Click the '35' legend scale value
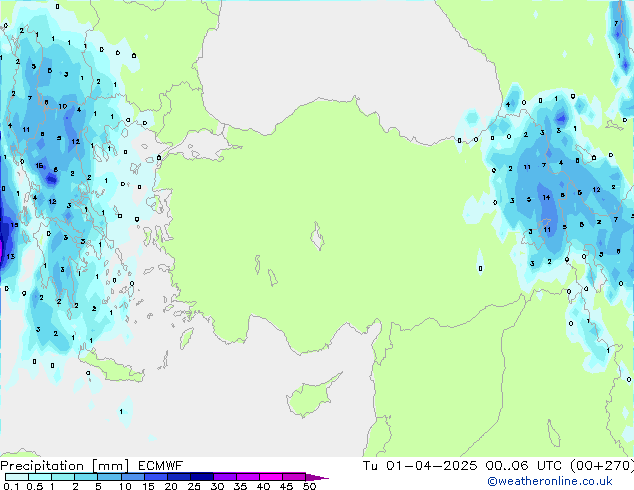Viewport: 634px width, 490px height. coord(240,486)
